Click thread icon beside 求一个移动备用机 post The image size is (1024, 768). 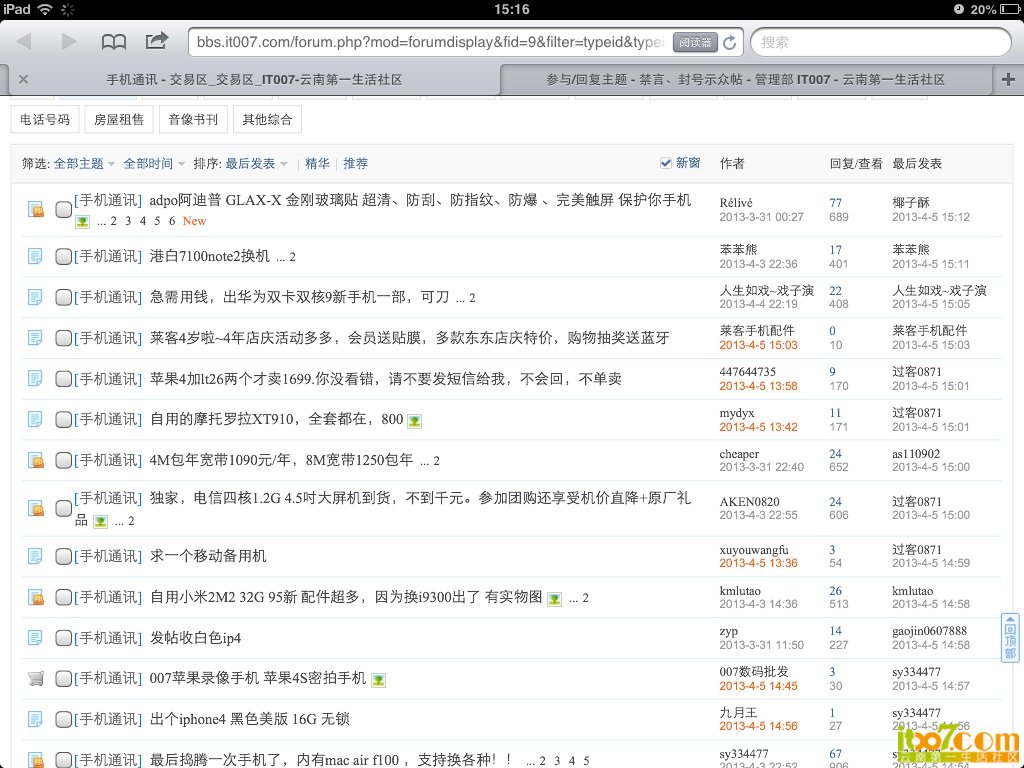(35, 556)
